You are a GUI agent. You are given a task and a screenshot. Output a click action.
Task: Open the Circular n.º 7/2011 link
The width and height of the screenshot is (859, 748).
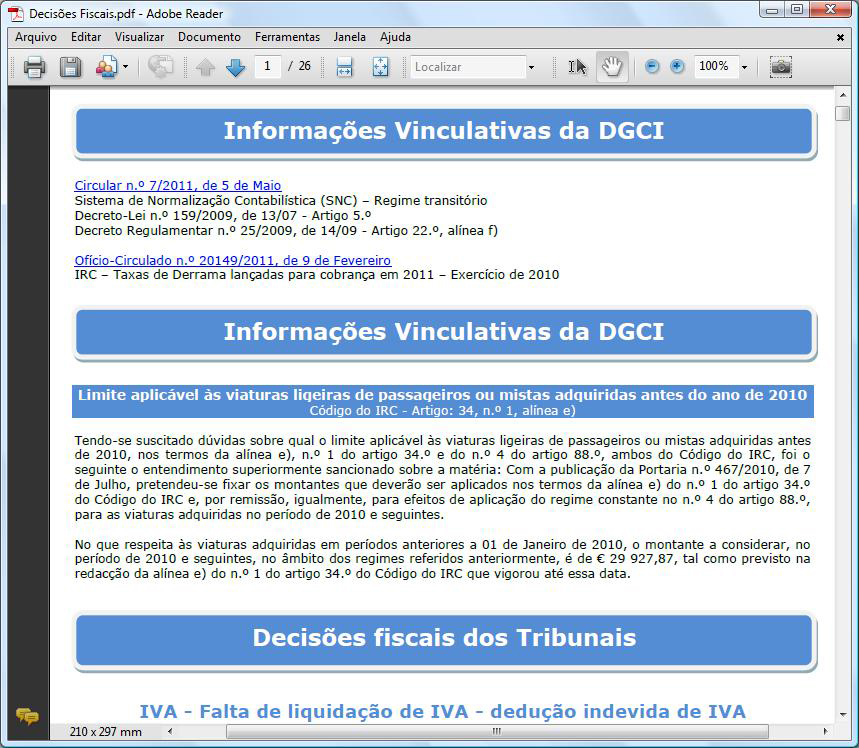click(x=178, y=185)
